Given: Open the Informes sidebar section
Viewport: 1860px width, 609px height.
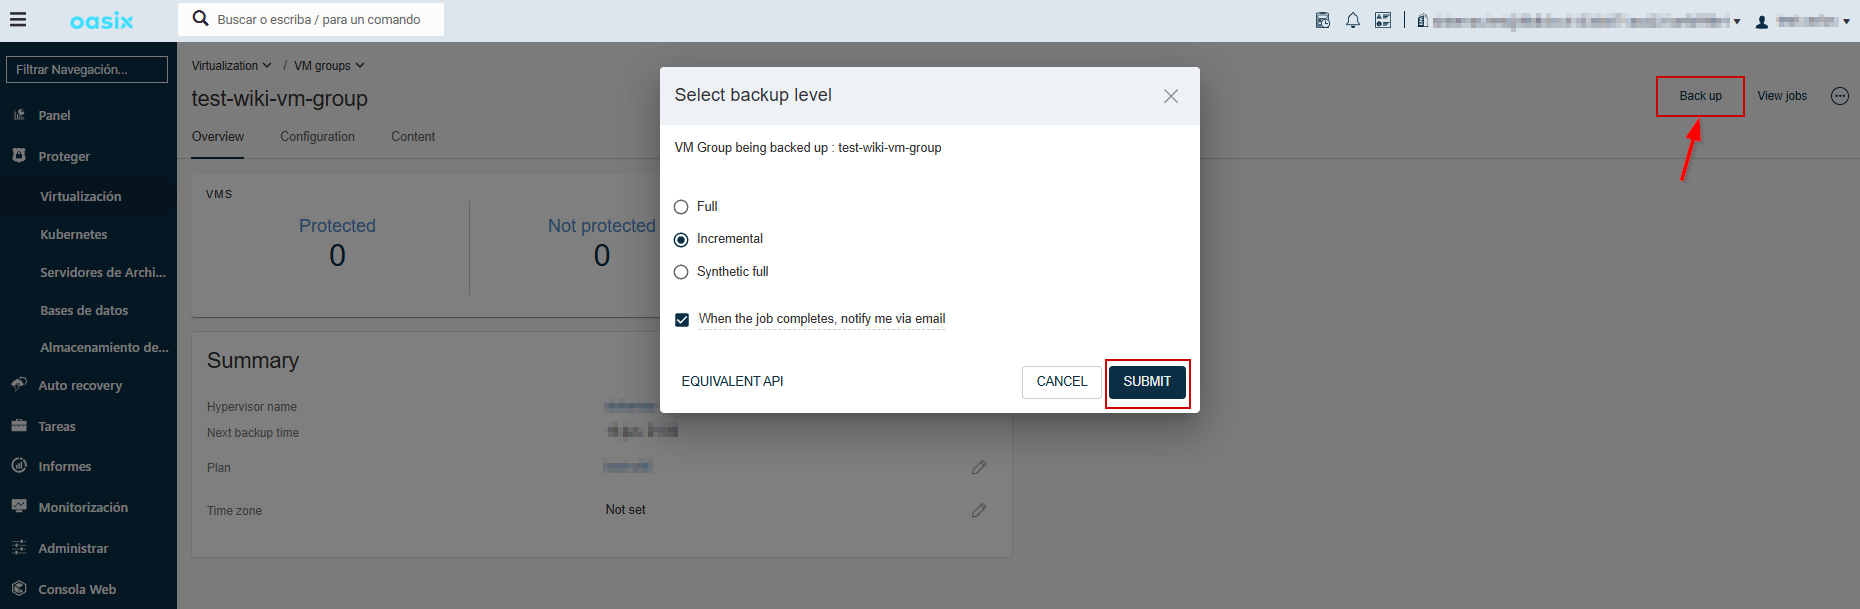Looking at the screenshot, I should click(66, 466).
